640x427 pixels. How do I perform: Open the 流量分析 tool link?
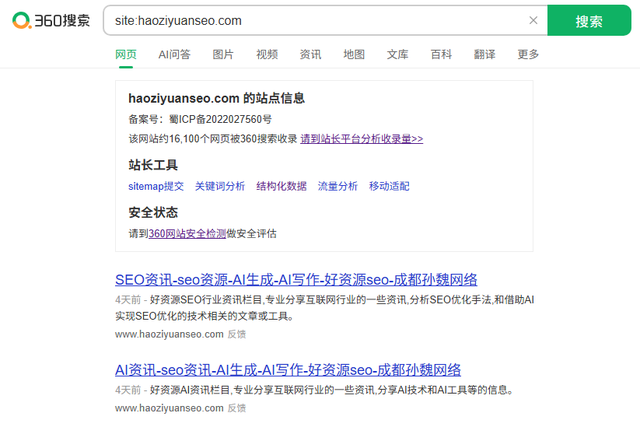pos(338,186)
